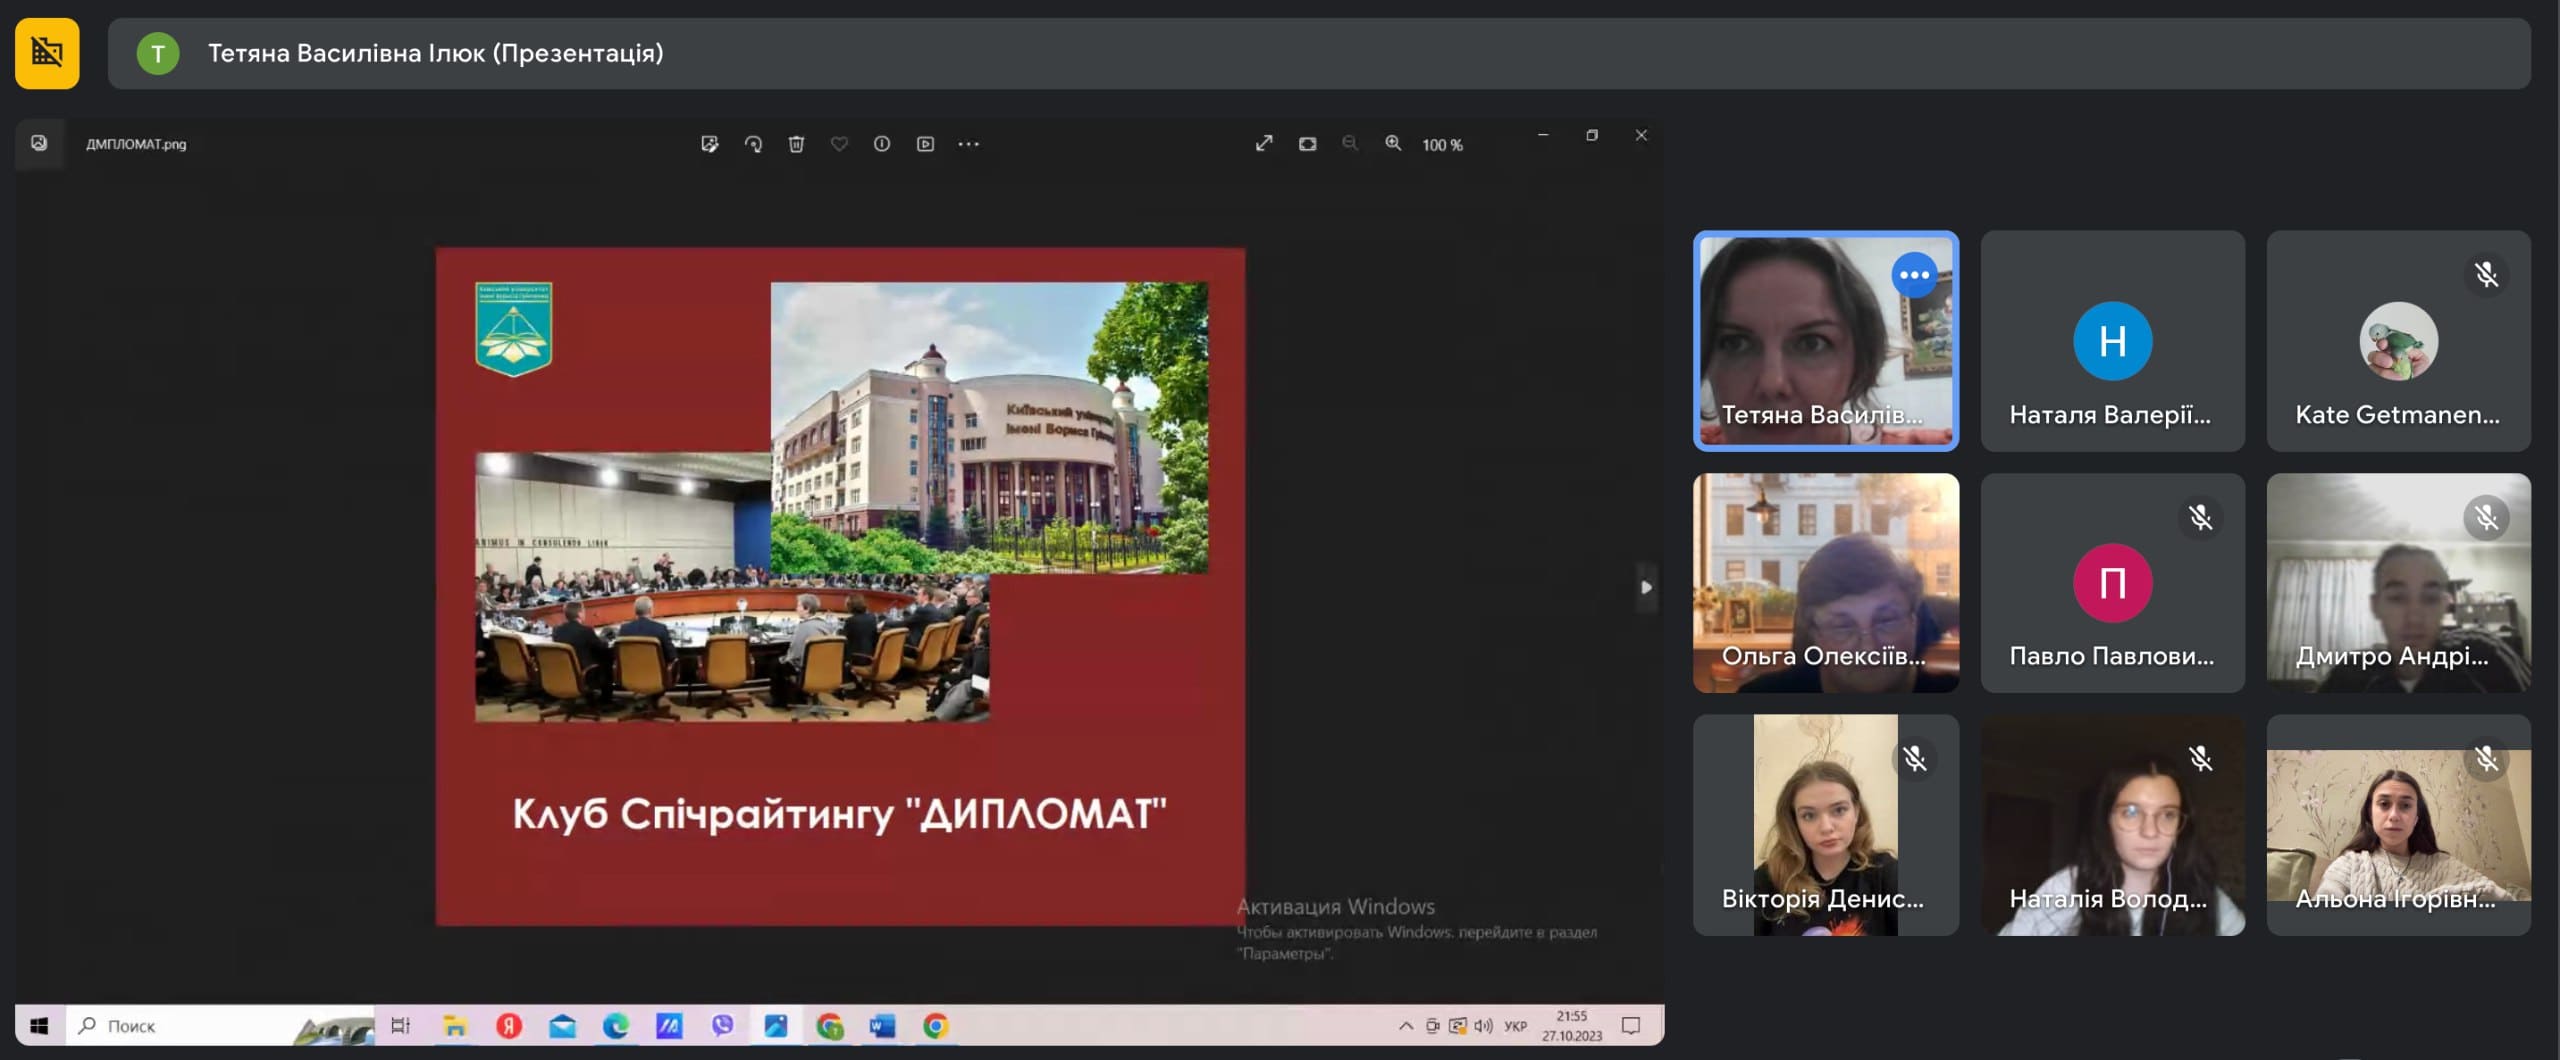The width and height of the screenshot is (2560, 1060).
Task: Click the next image arrow on the right
Action: [1645, 587]
